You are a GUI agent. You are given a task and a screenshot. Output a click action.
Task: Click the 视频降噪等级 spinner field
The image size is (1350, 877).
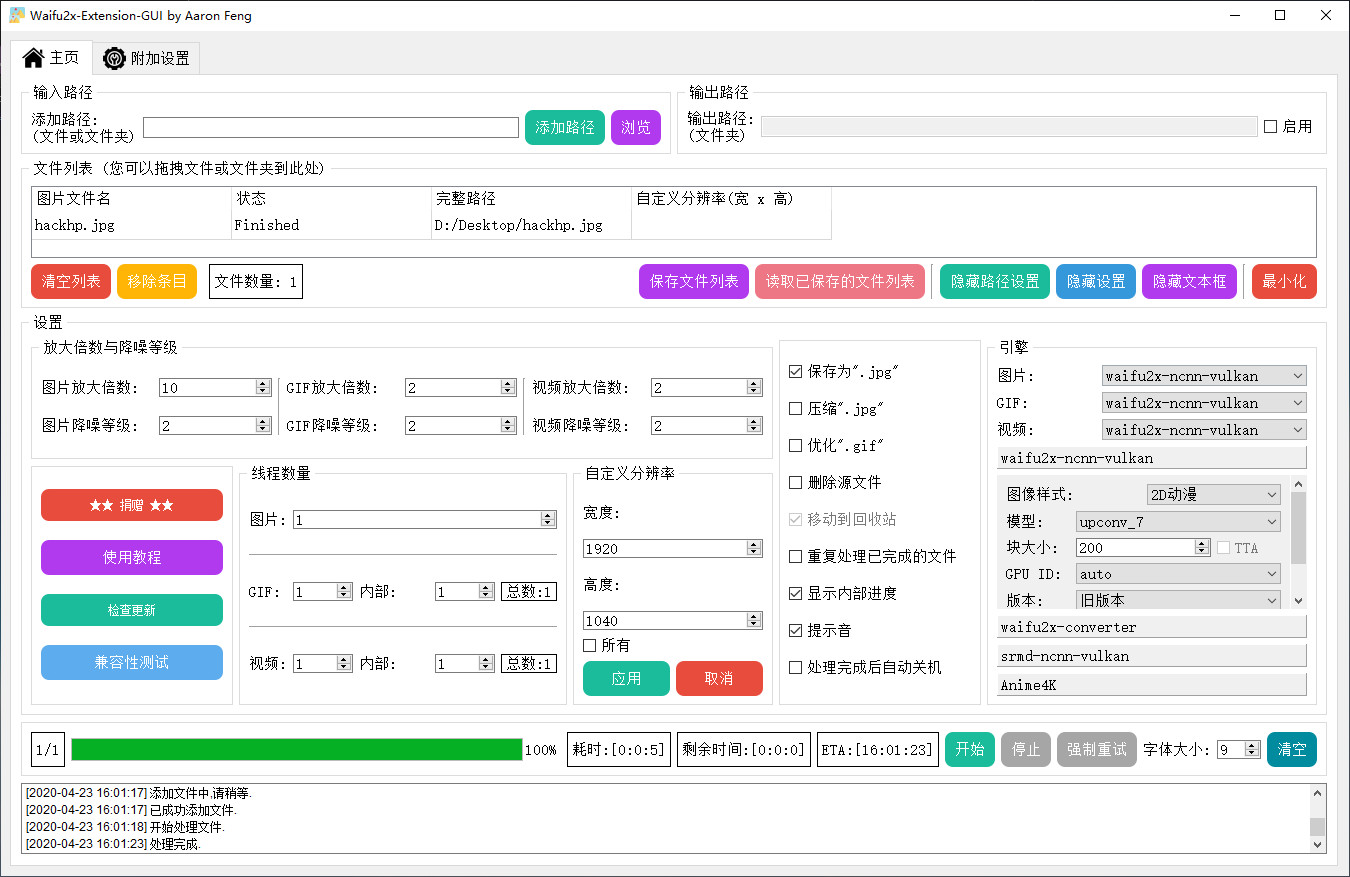coord(707,425)
